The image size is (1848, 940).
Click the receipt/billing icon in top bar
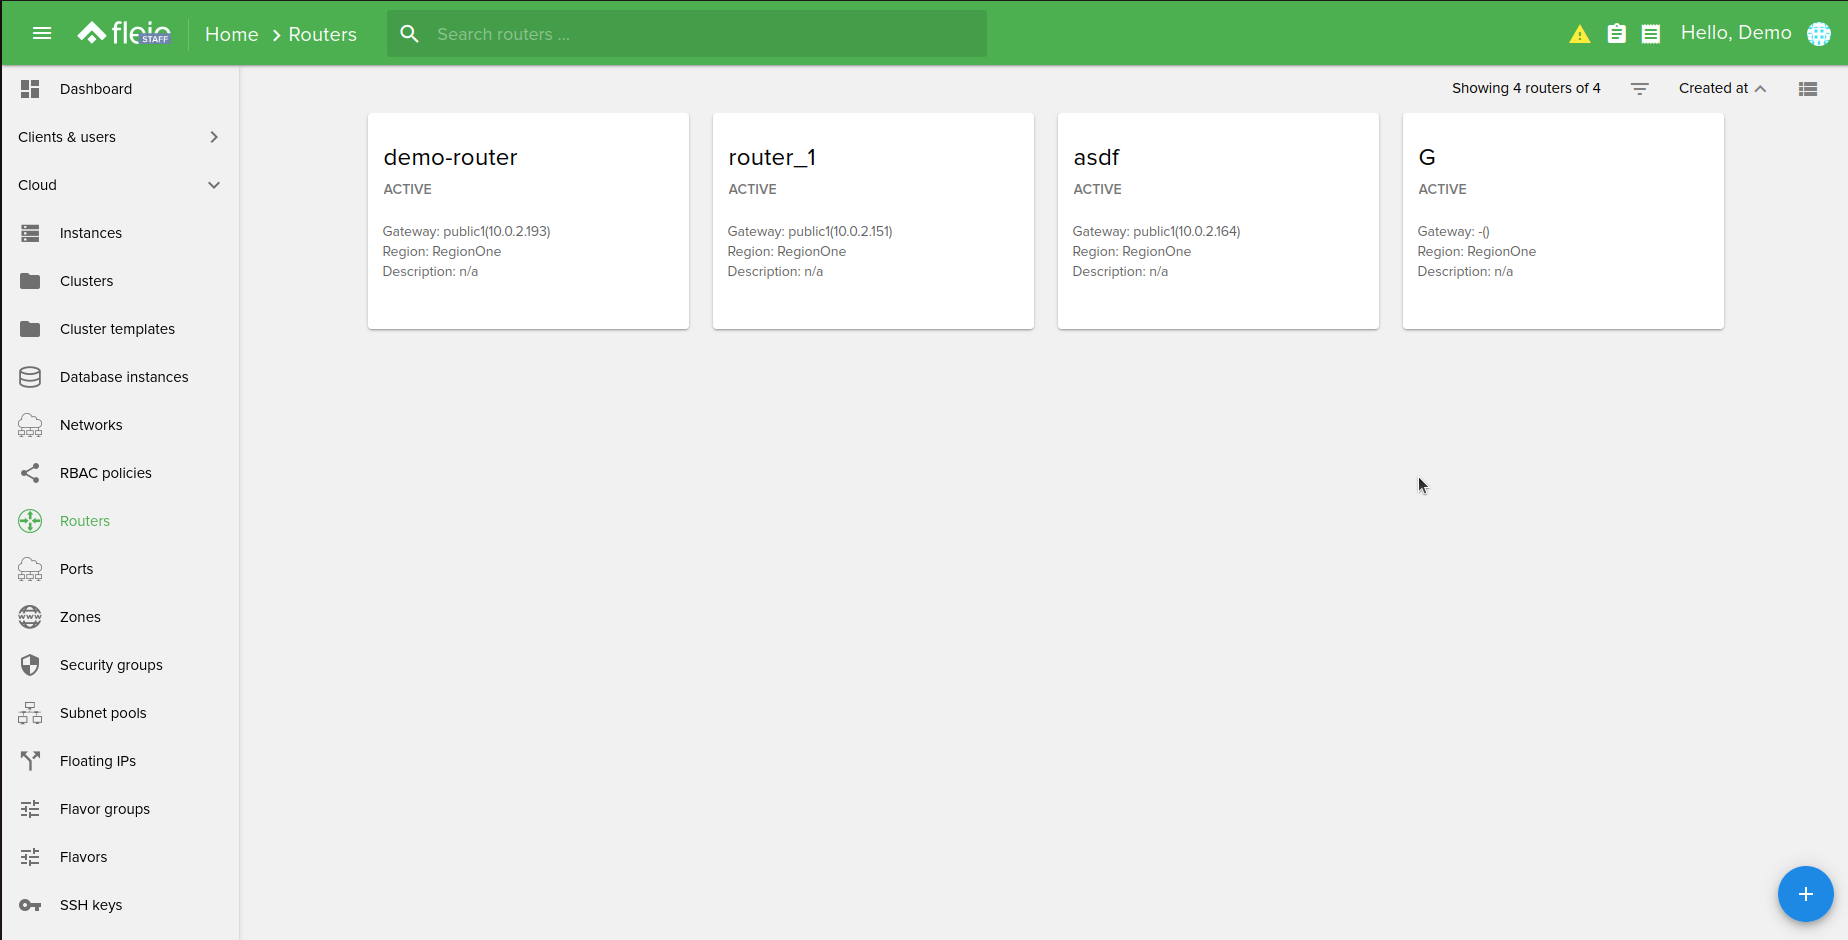point(1651,33)
